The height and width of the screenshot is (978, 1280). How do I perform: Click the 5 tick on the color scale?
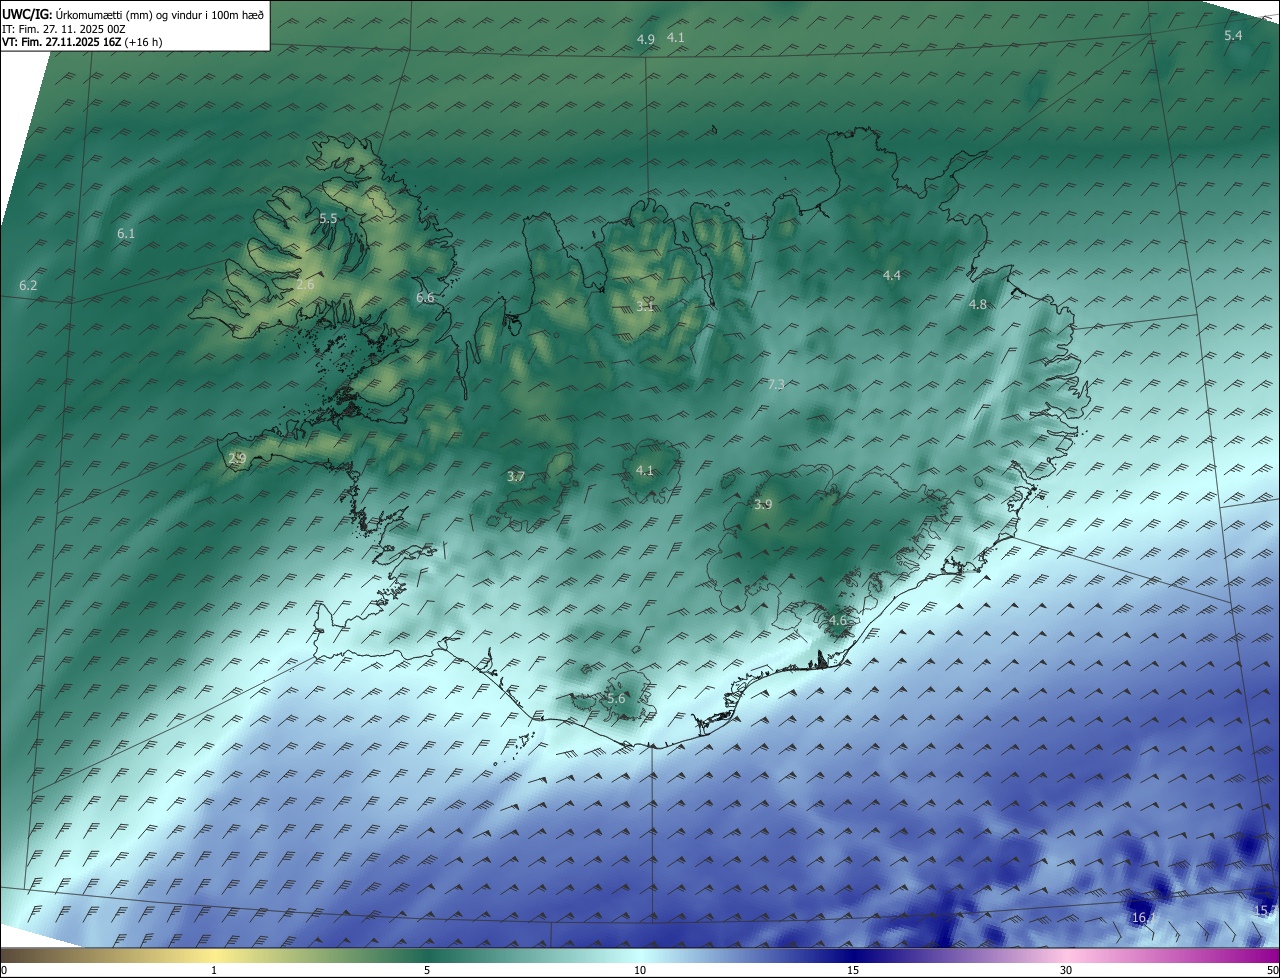[x=427, y=970]
